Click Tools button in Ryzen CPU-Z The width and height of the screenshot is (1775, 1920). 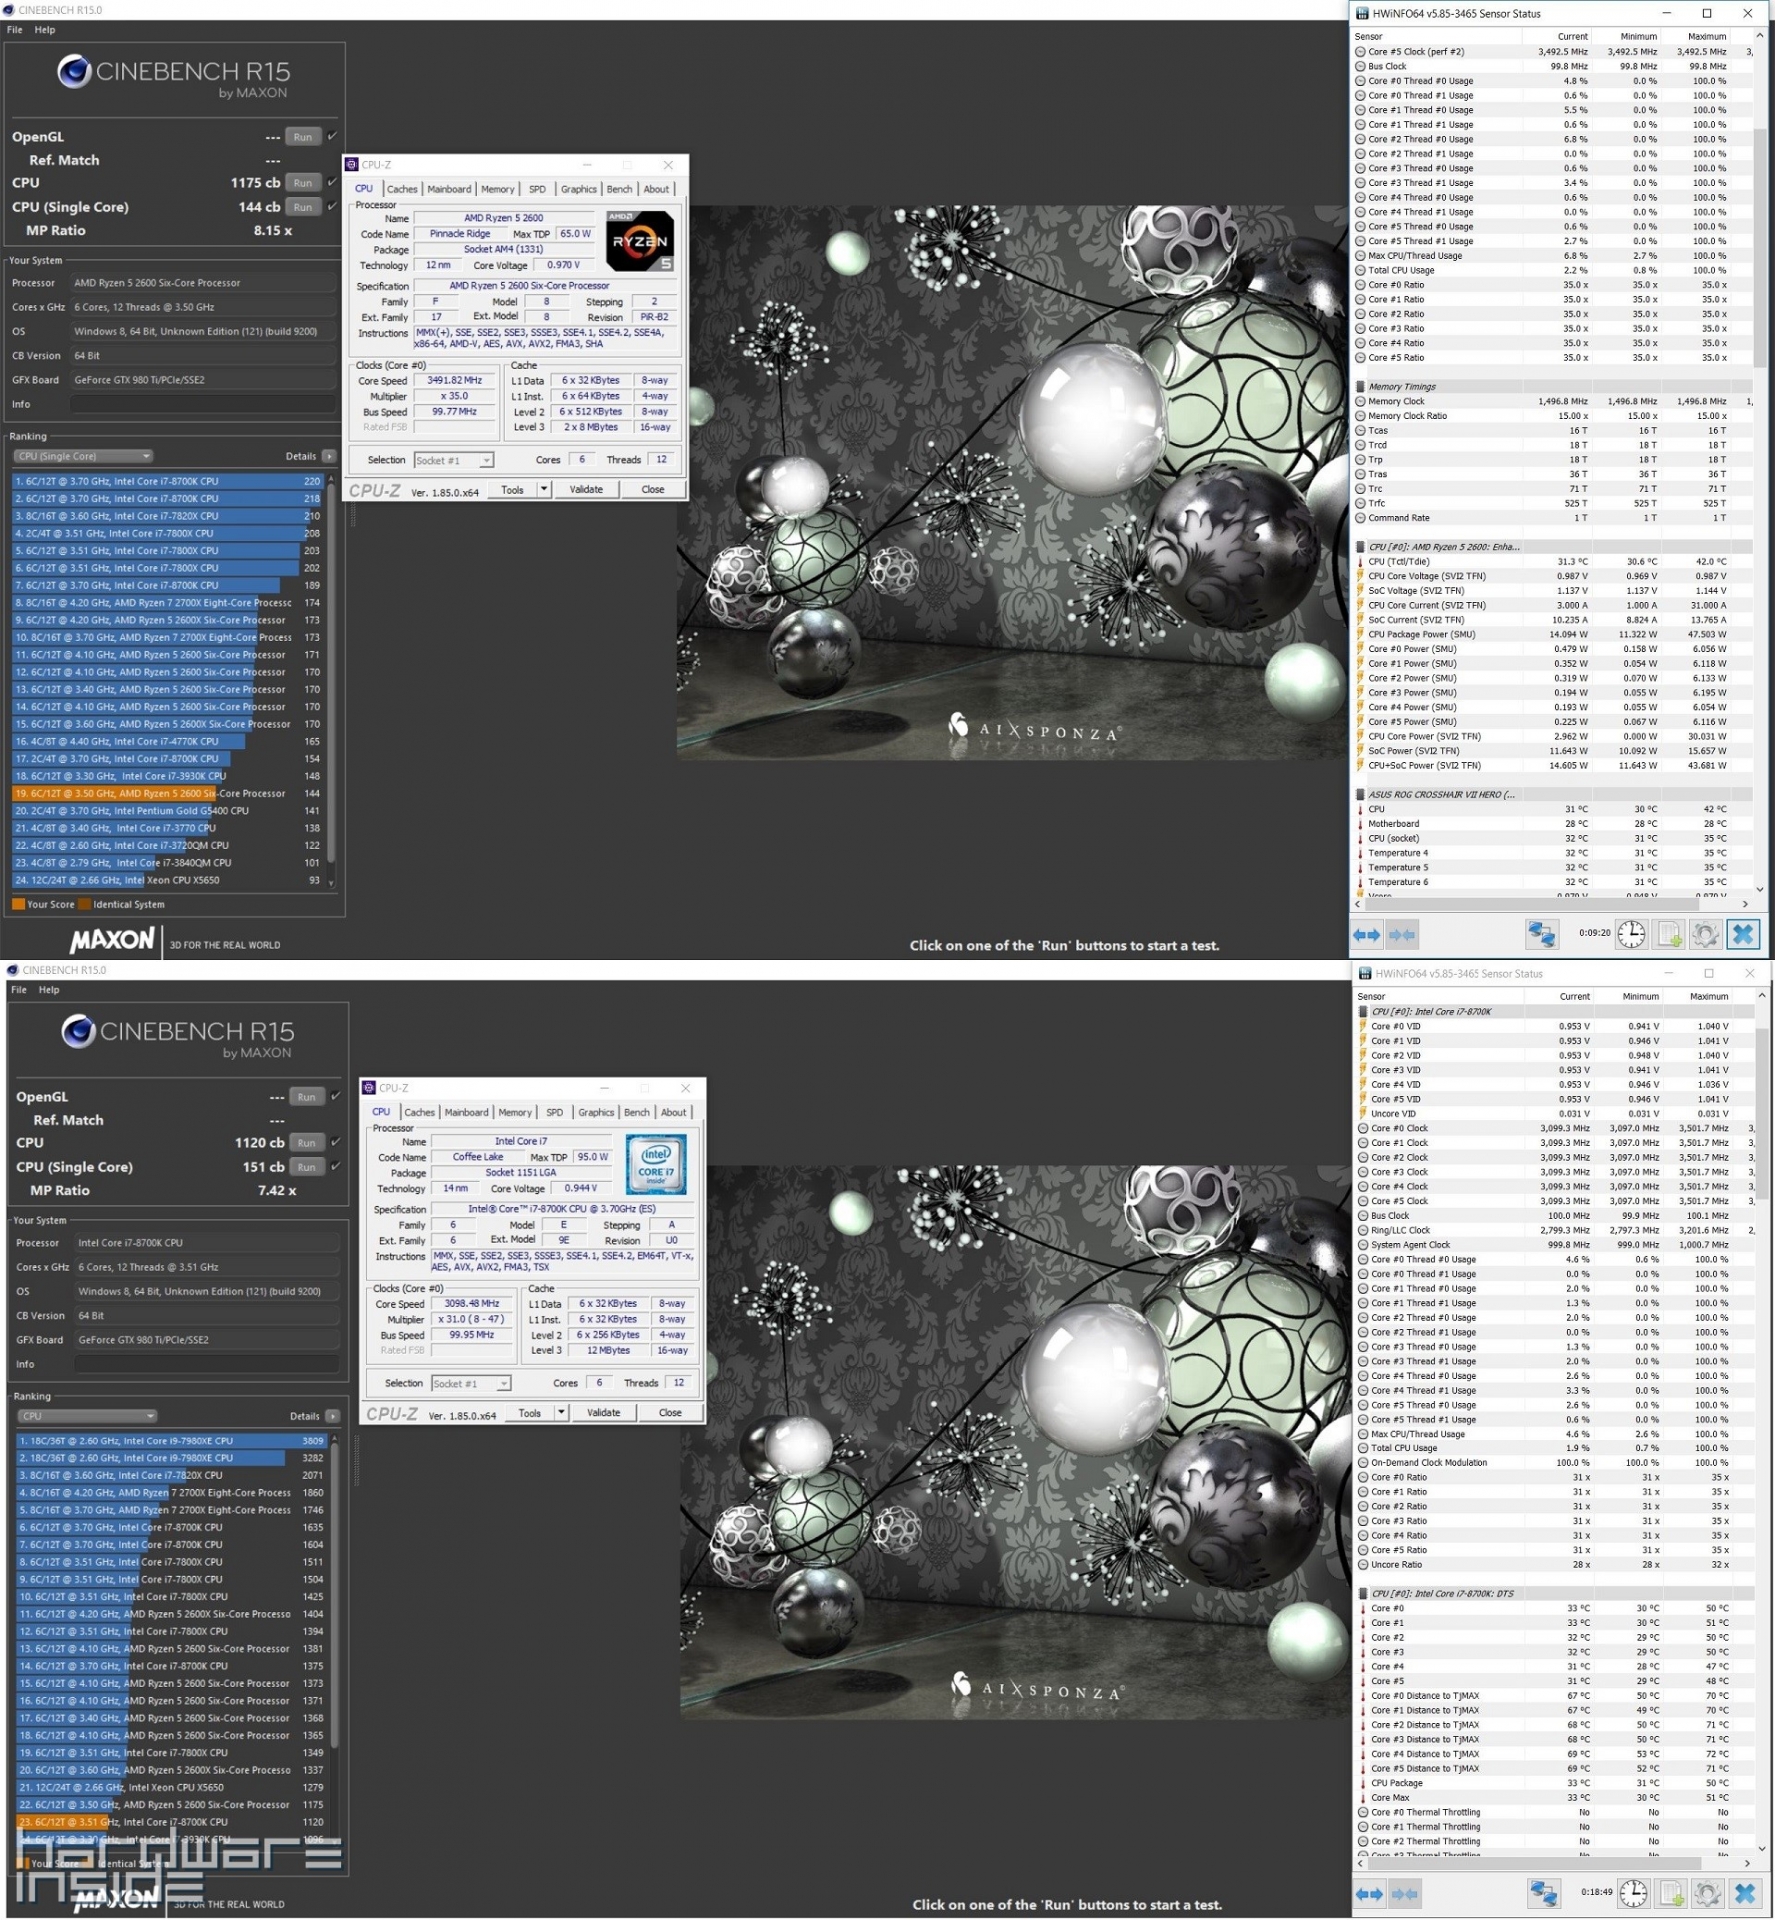coord(512,490)
